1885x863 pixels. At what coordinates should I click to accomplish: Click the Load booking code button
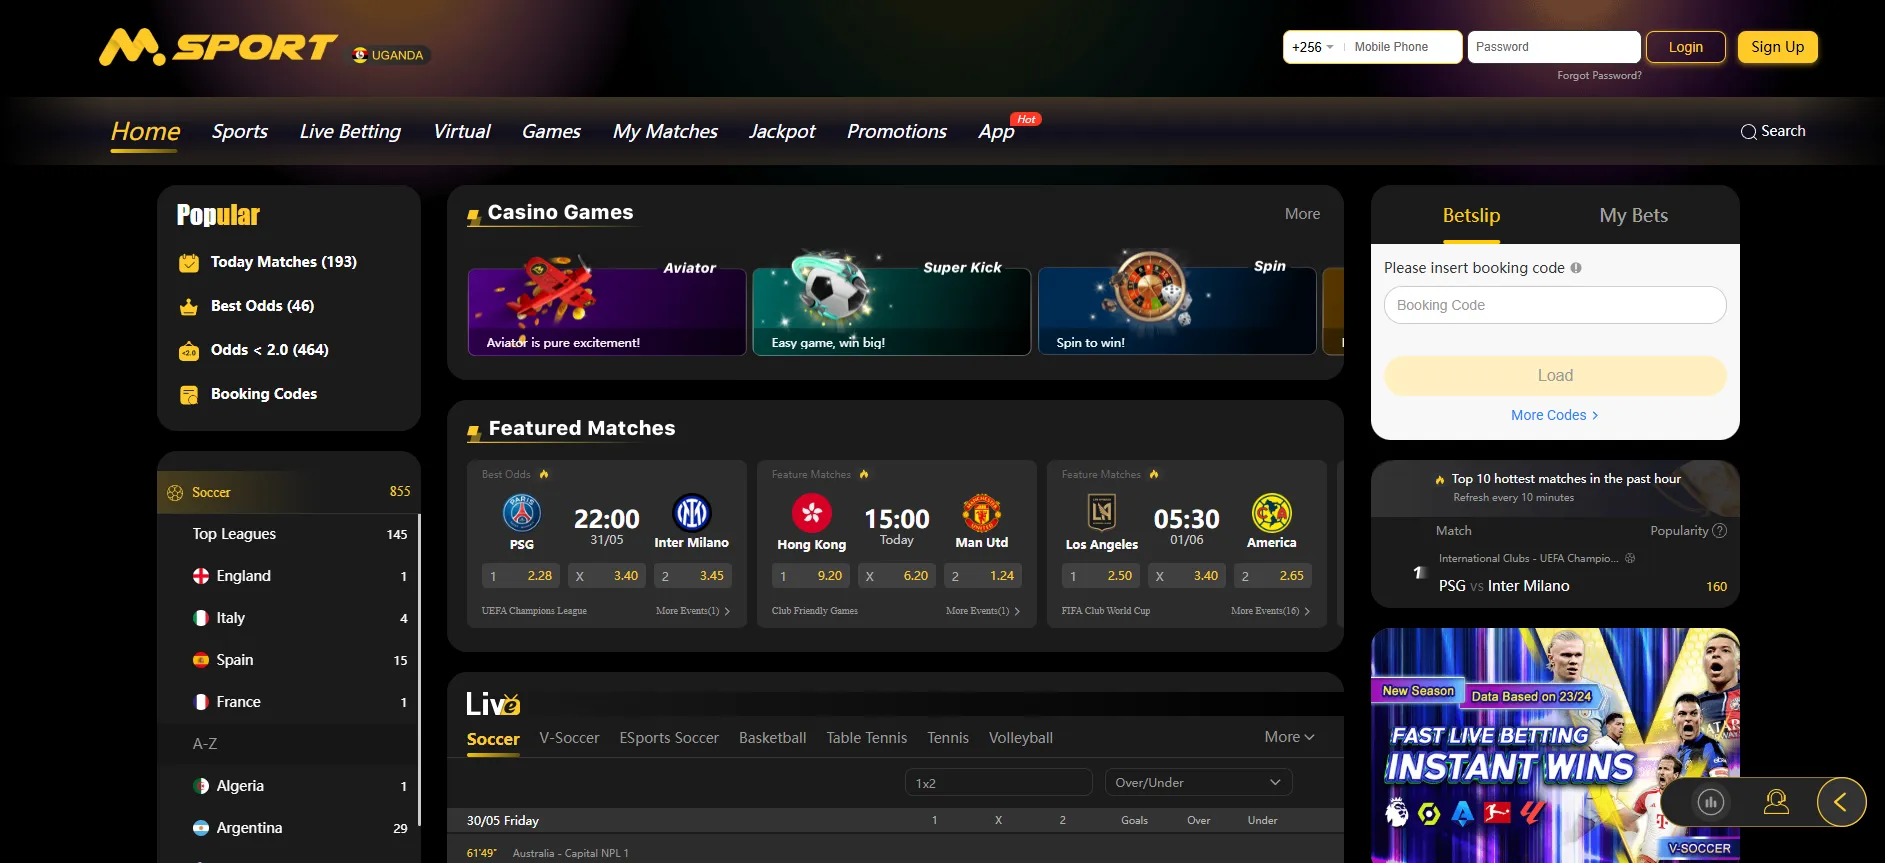[x=1555, y=376]
